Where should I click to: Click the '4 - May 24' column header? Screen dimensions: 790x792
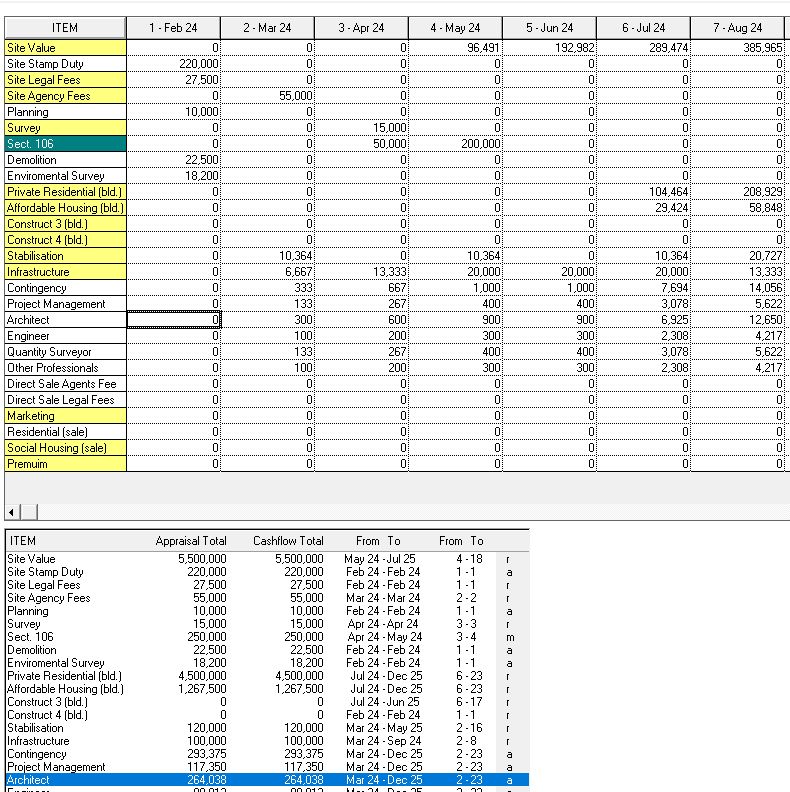point(455,28)
